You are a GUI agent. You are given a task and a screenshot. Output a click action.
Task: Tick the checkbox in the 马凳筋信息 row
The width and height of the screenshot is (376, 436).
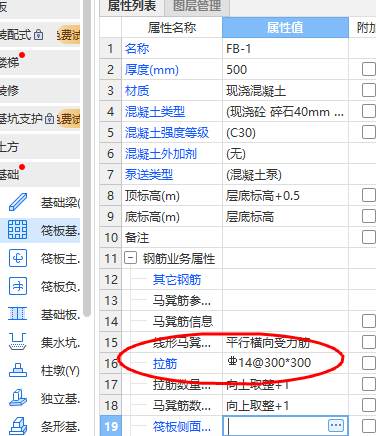(x=369, y=321)
